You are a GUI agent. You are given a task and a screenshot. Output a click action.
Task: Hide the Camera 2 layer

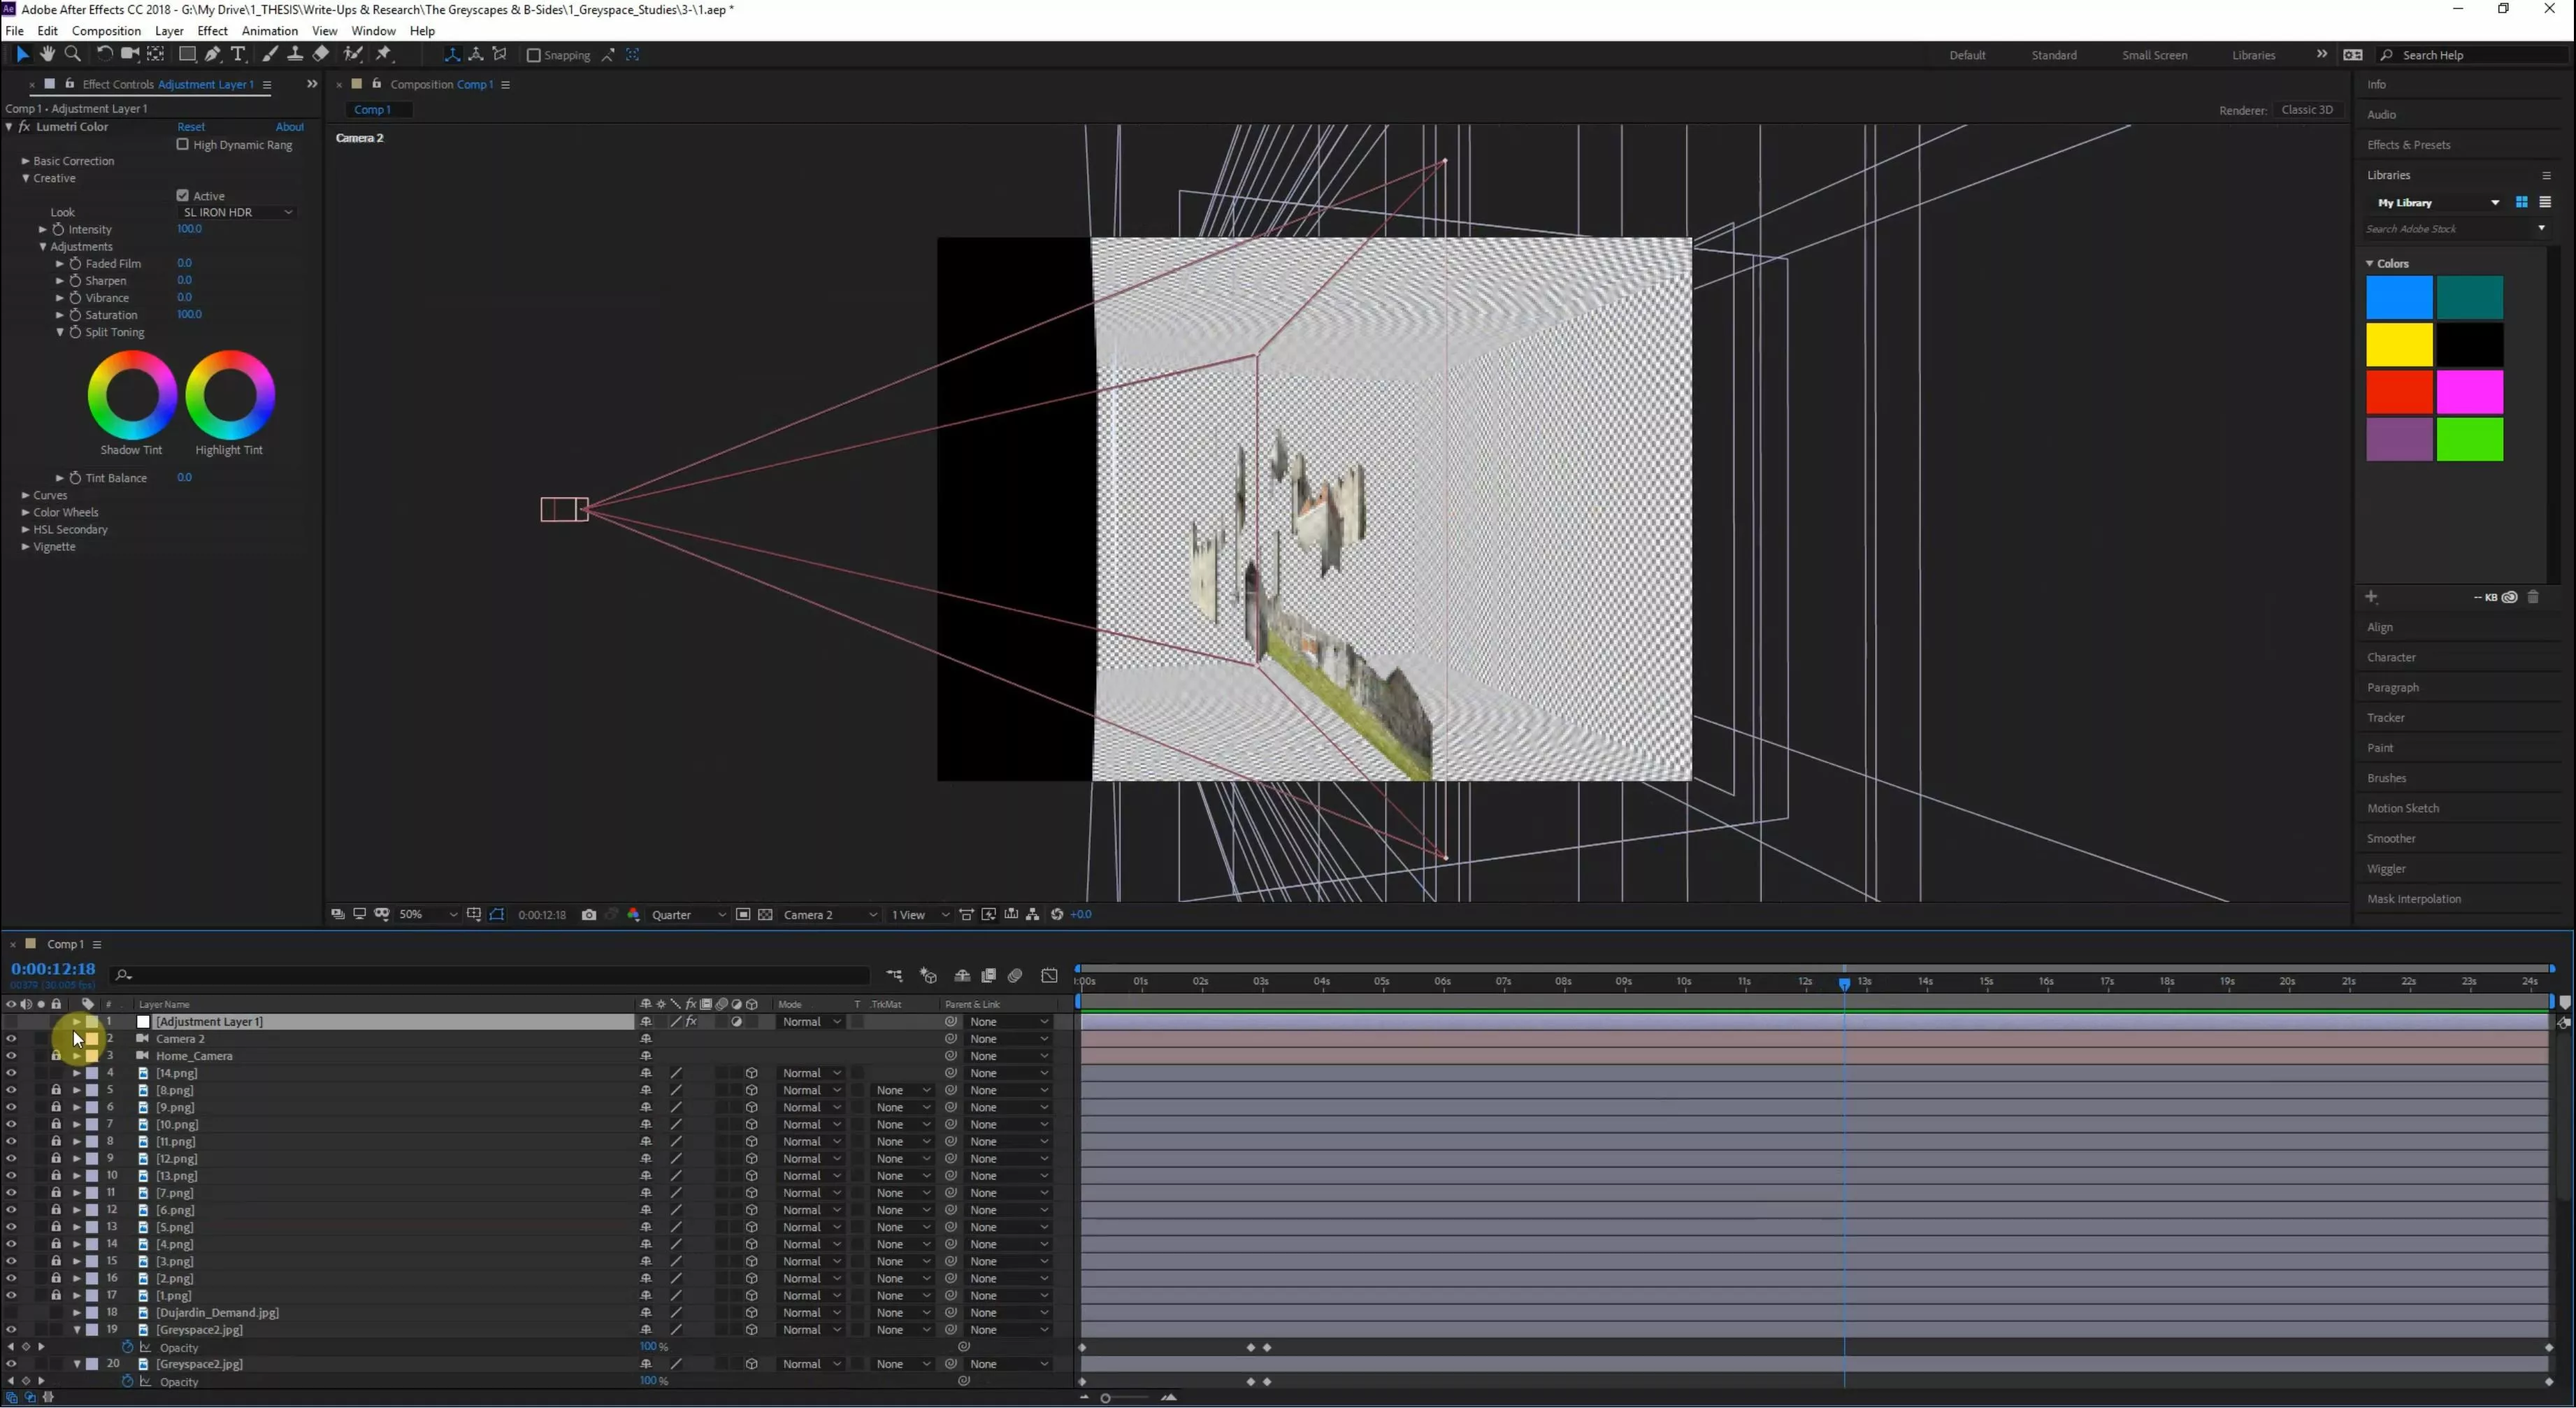click(11, 1039)
